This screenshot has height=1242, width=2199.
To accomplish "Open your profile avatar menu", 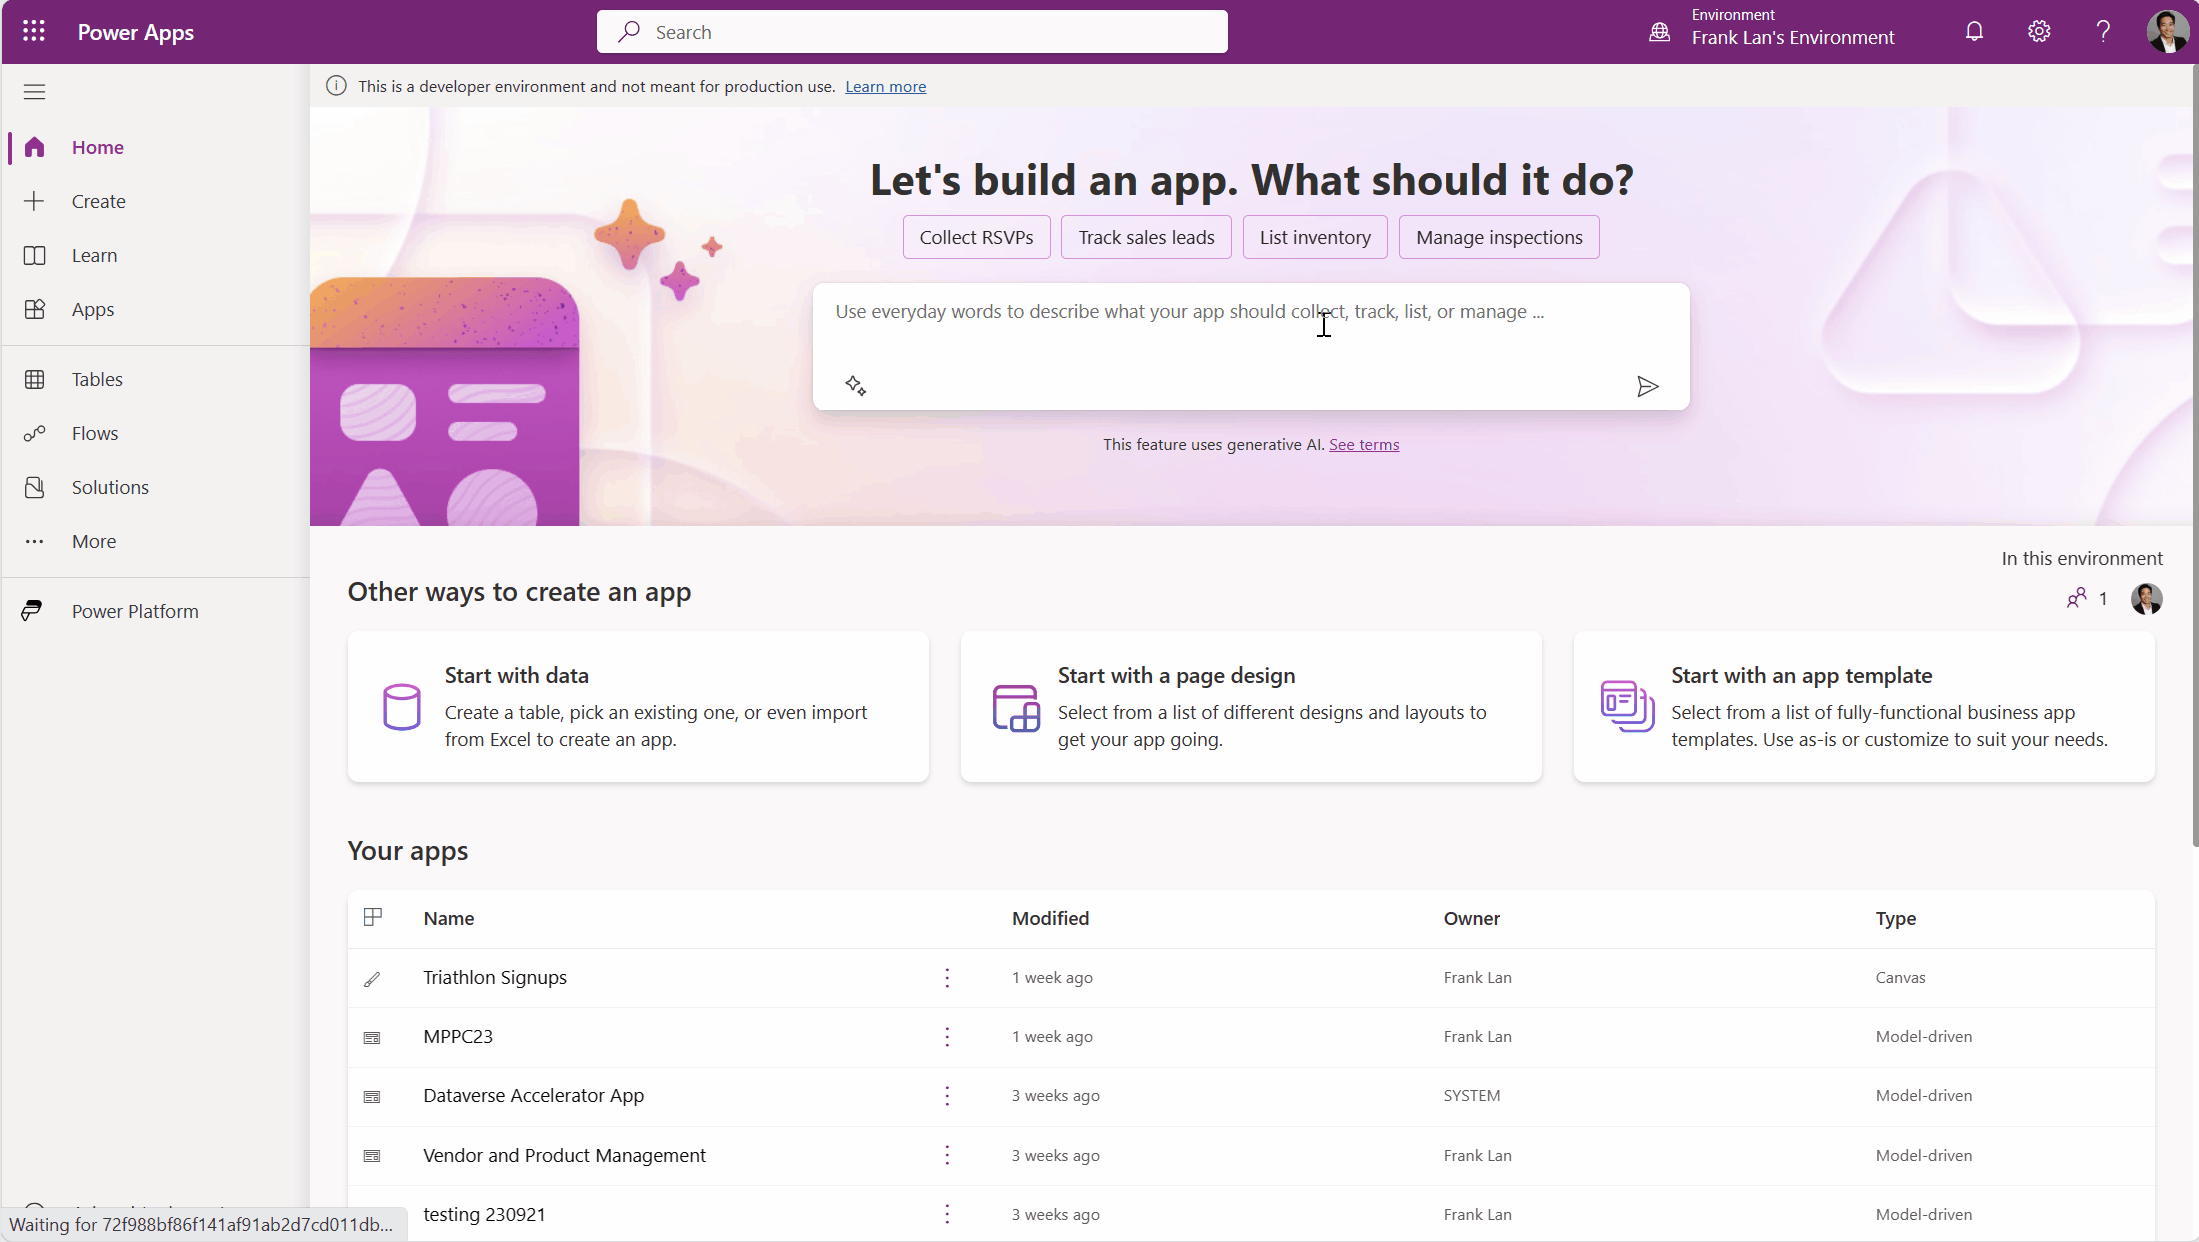I will coord(2167,31).
